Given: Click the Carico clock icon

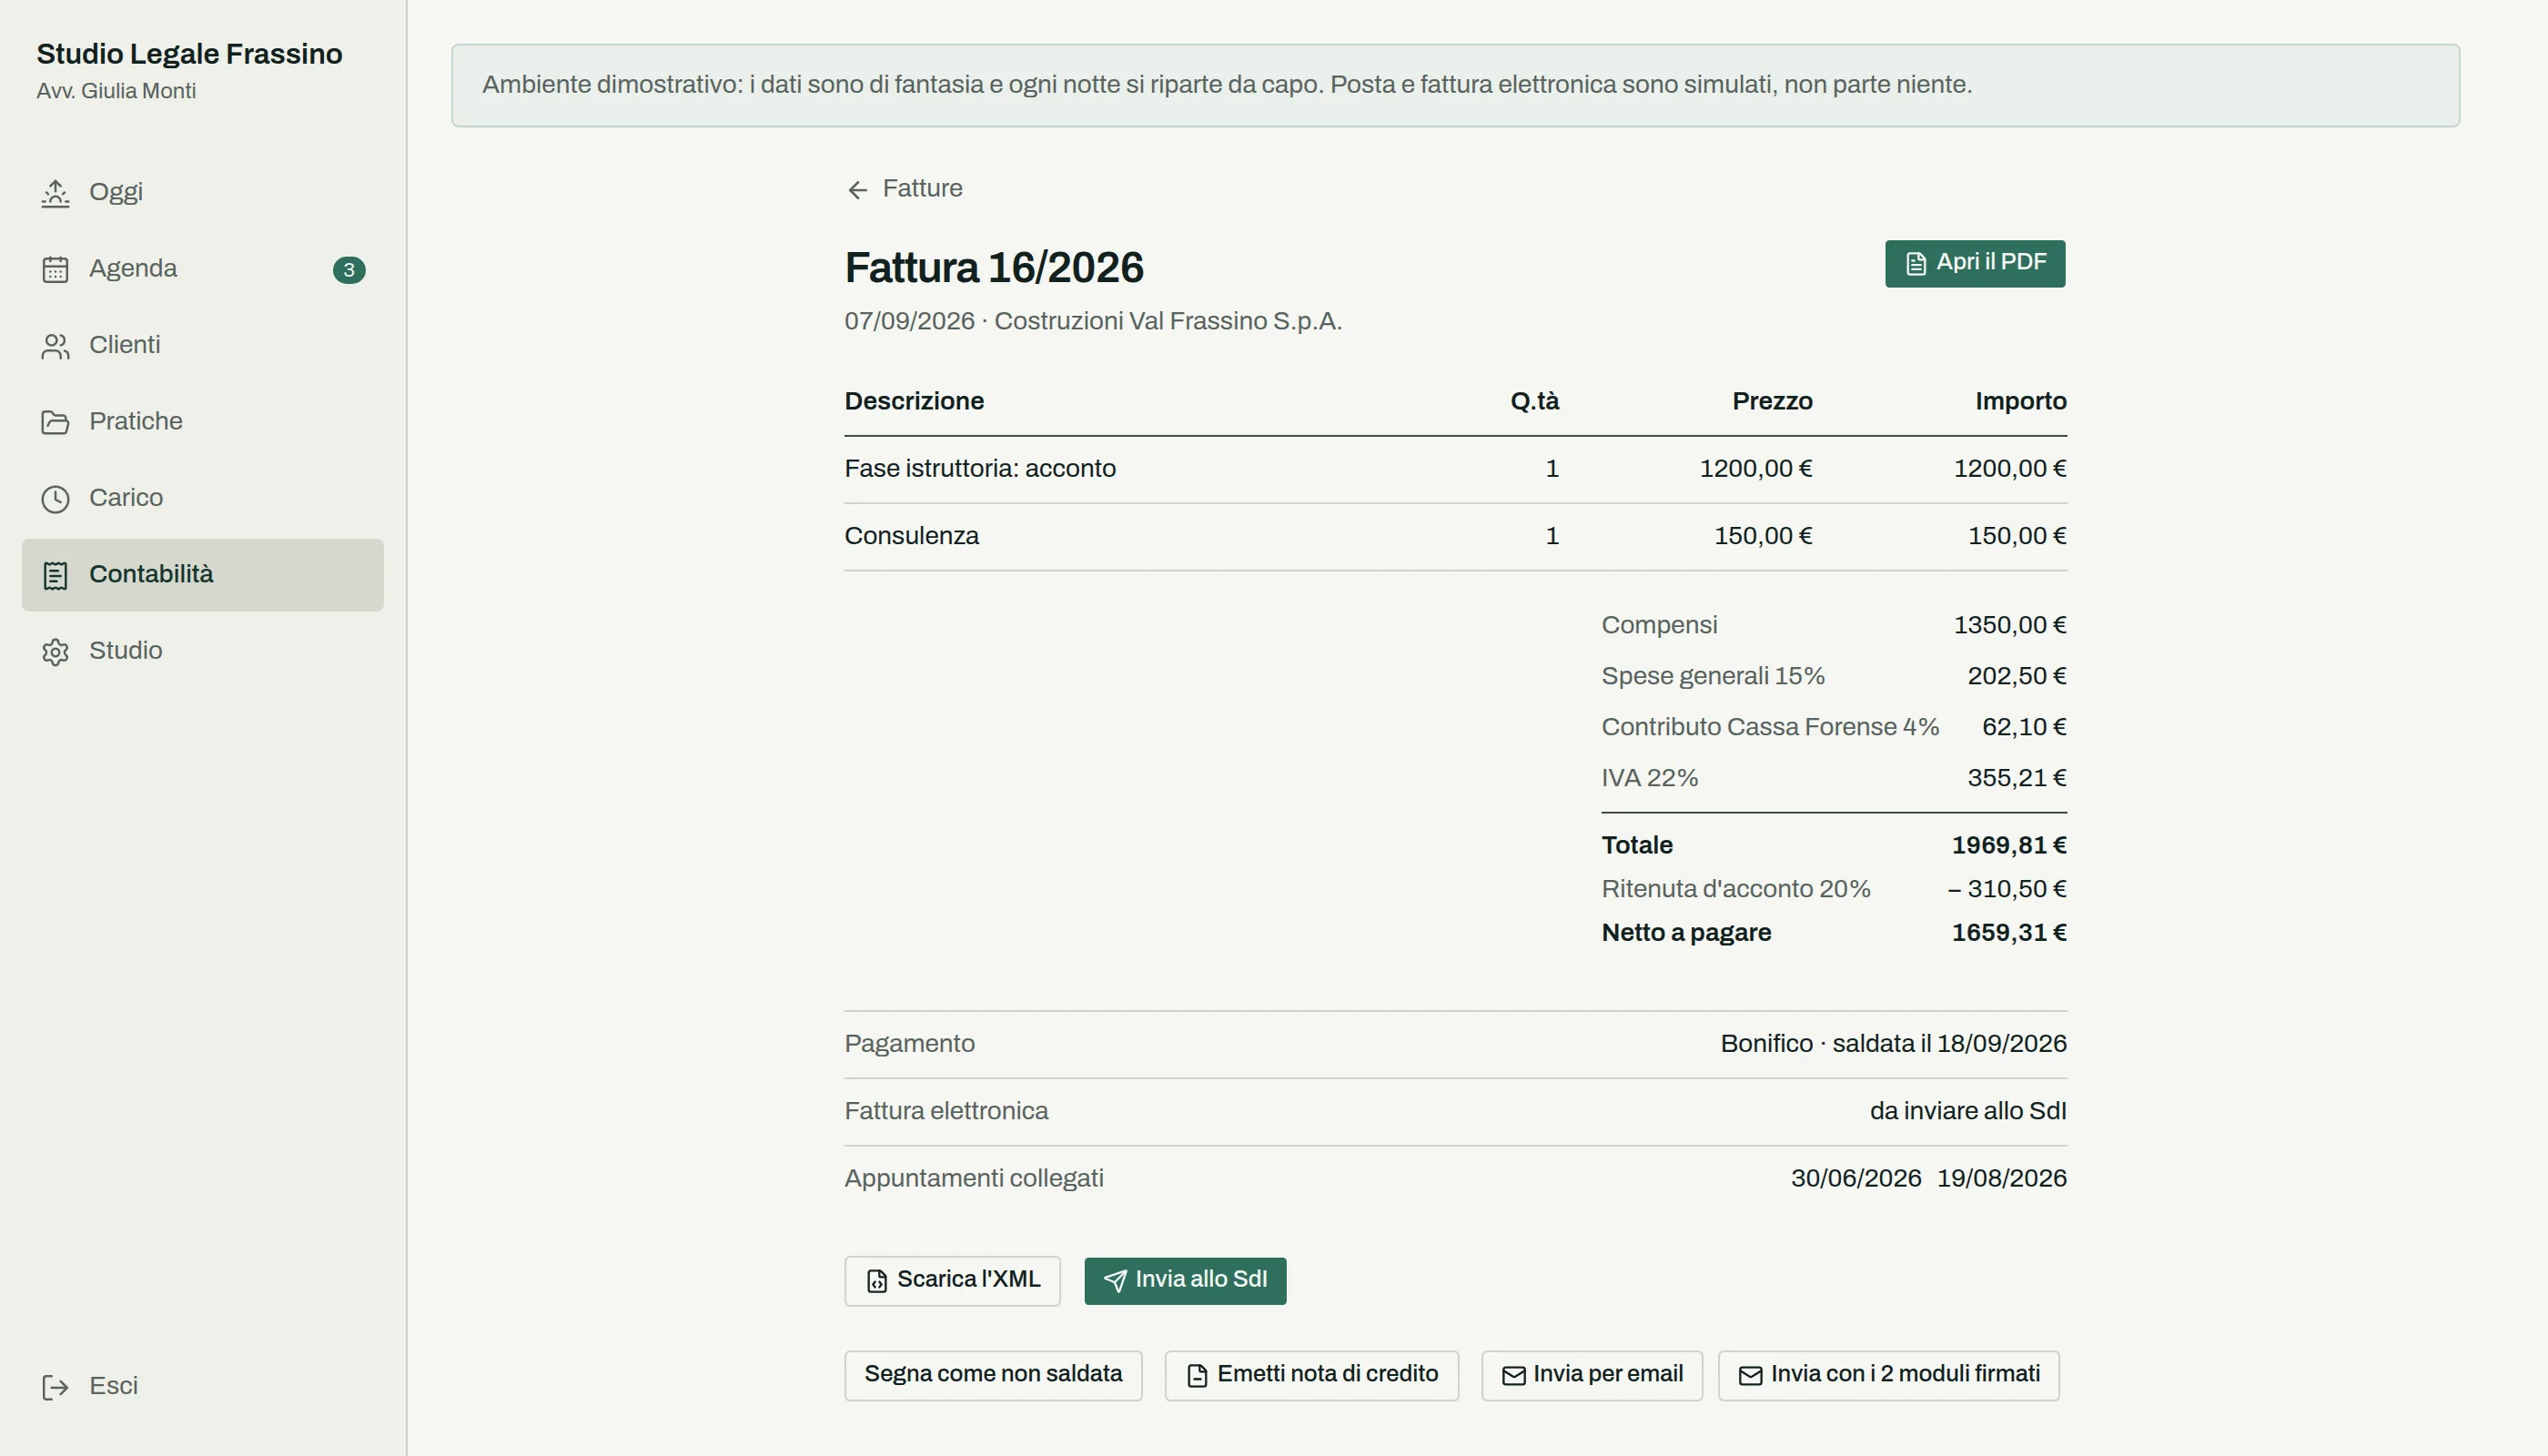Looking at the screenshot, I should pos(55,499).
